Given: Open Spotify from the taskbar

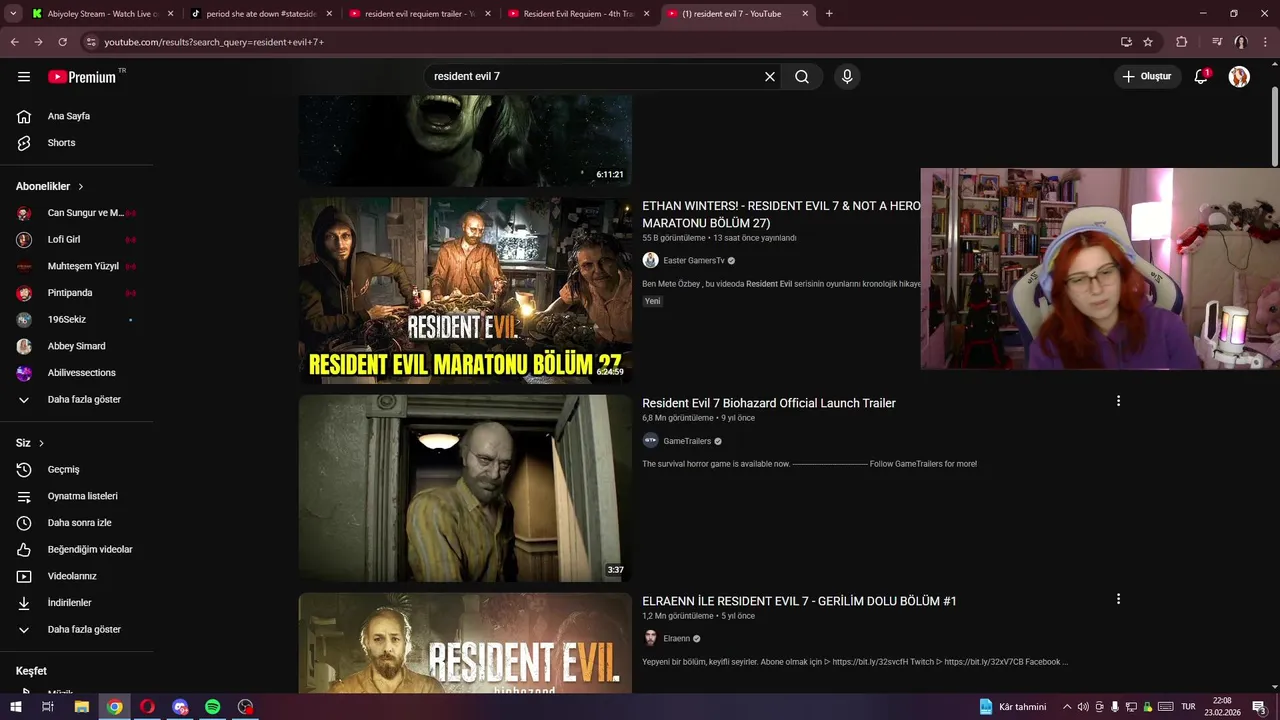Looking at the screenshot, I should coord(213,707).
